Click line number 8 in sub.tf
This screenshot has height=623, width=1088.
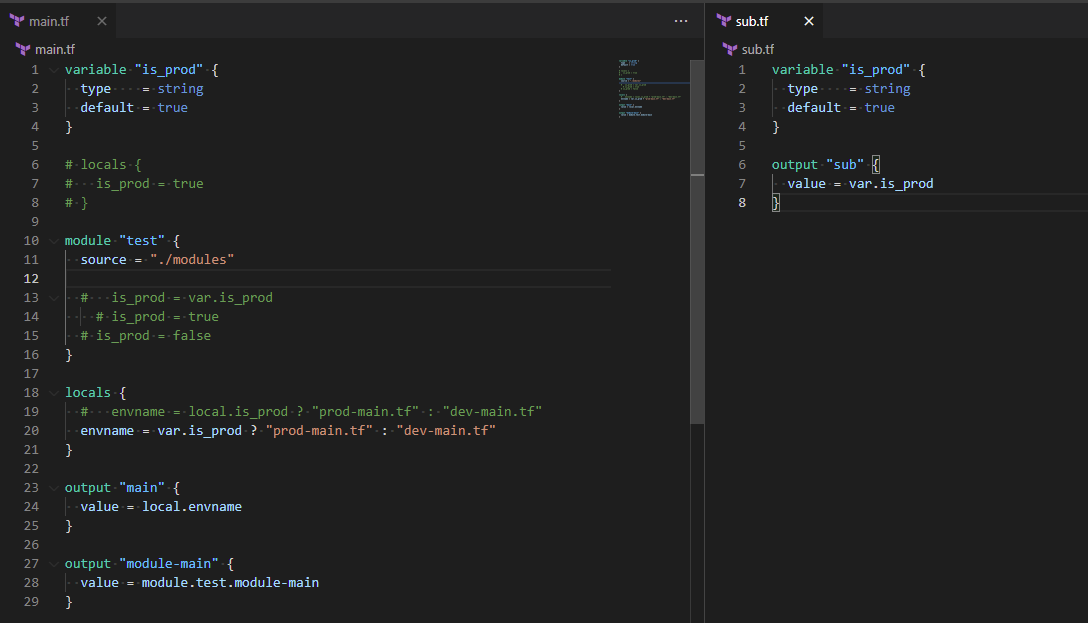[742, 203]
